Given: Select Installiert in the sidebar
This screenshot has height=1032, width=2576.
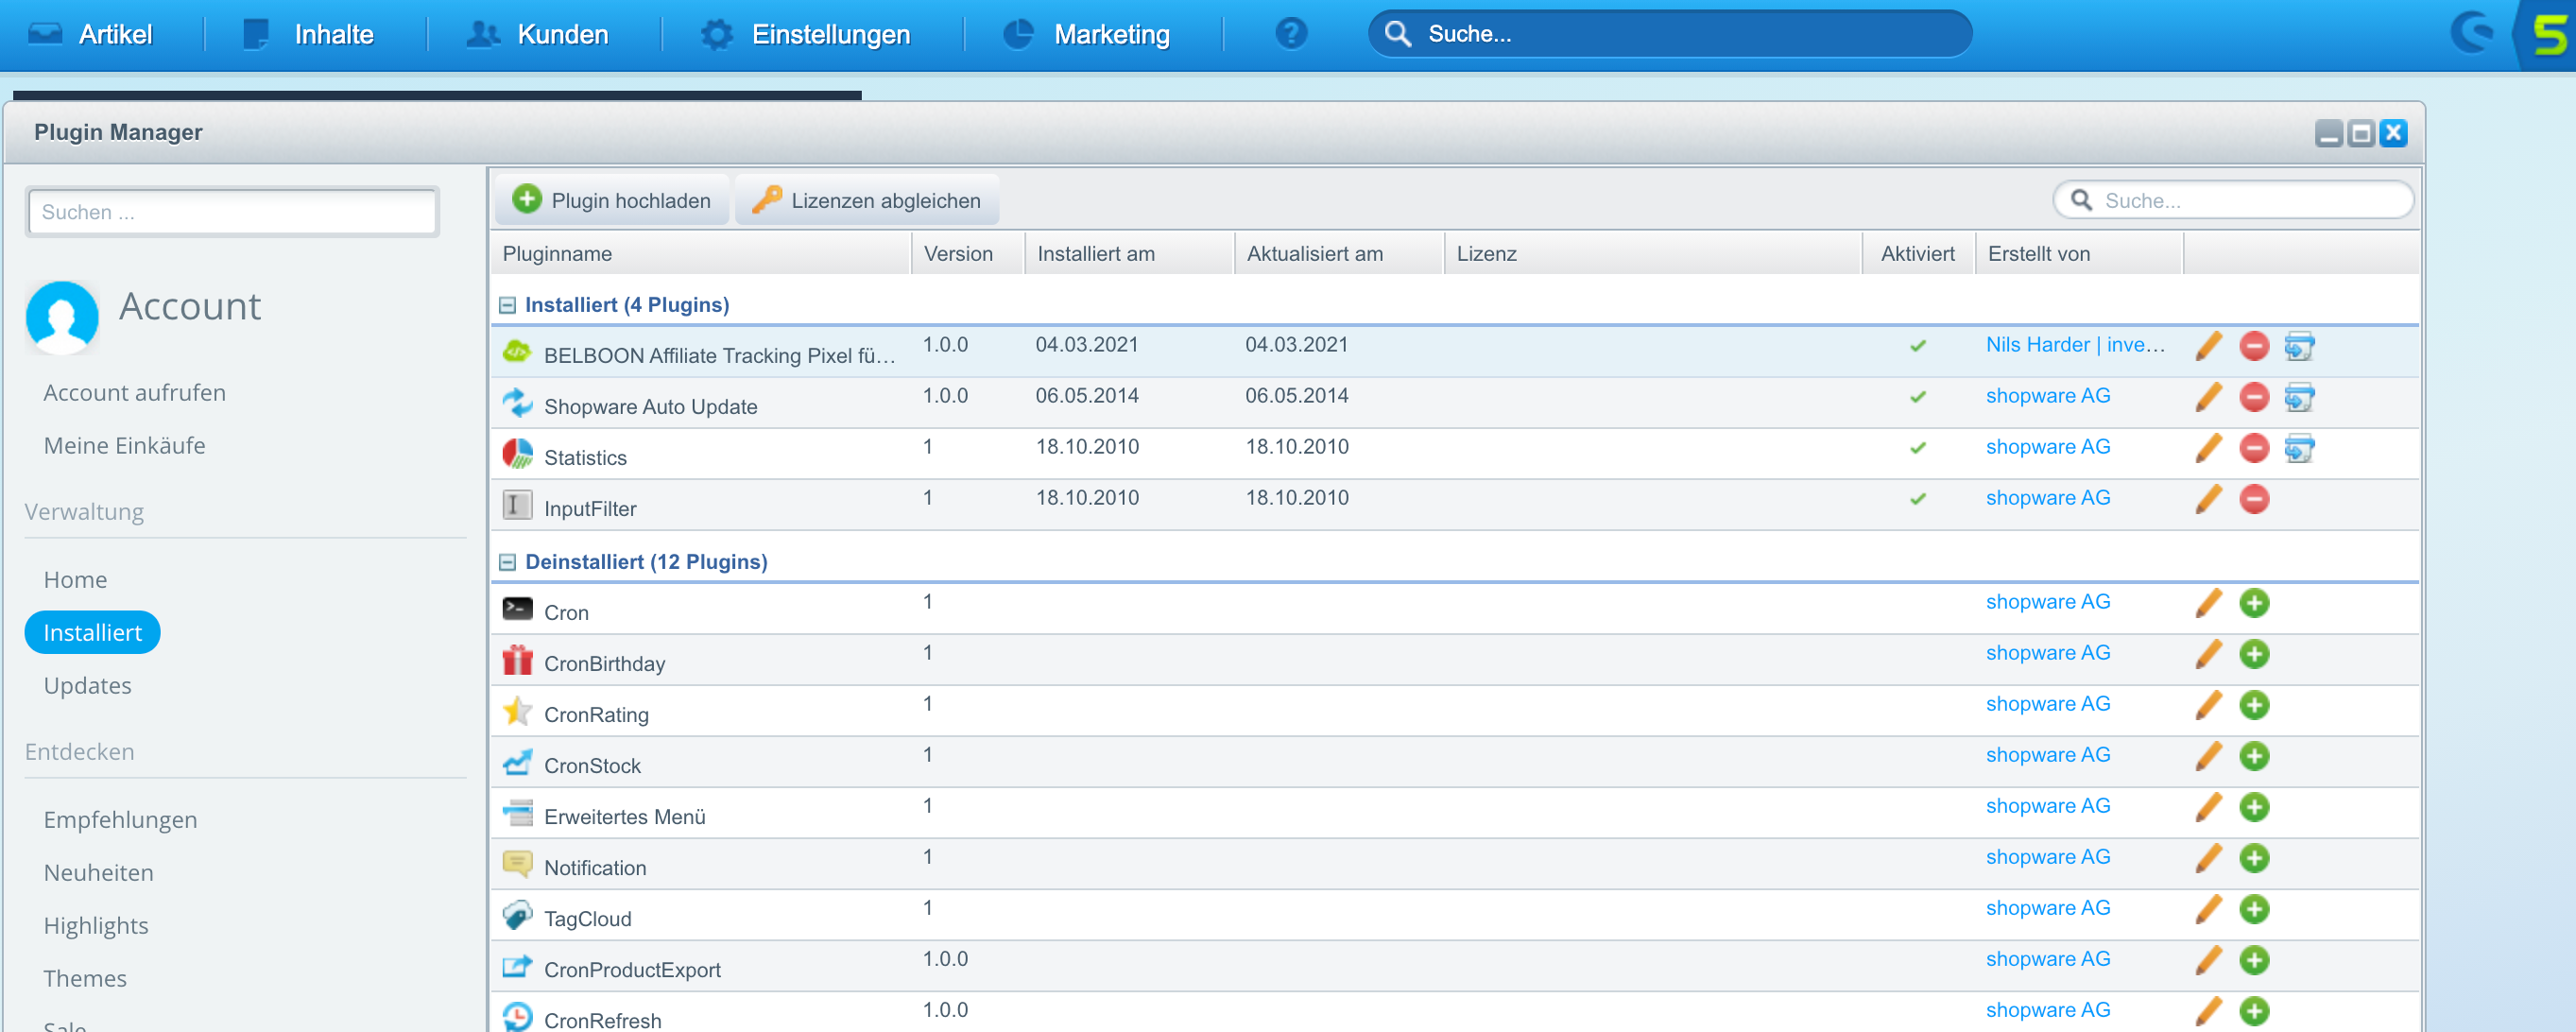Looking at the screenshot, I should [92, 633].
